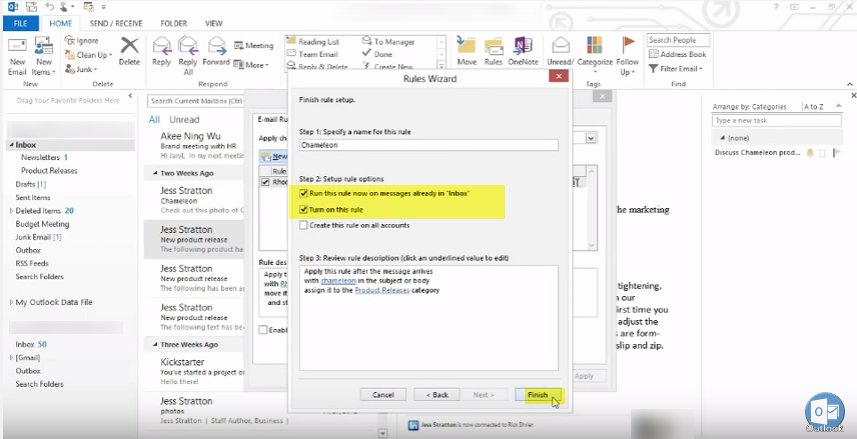Open Akee Ning Wu's Brand meeting email
Screen dimensions: 857x439
click(194, 146)
